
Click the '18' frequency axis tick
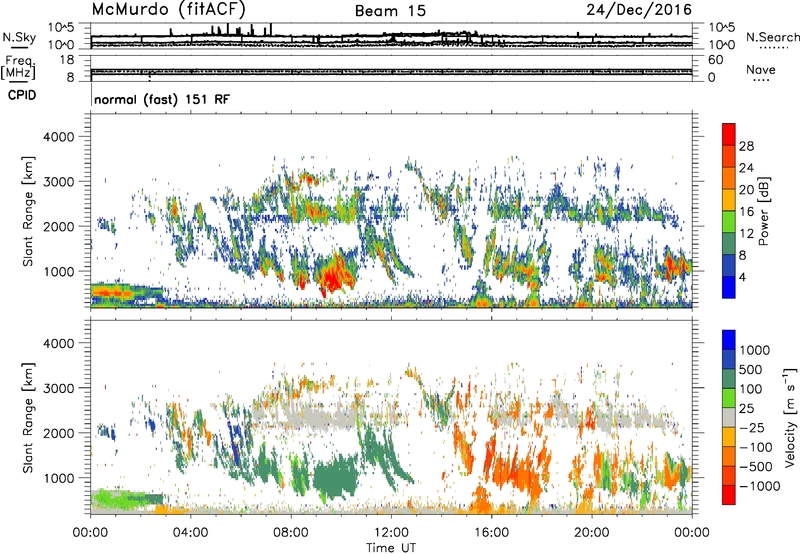click(x=67, y=60)
